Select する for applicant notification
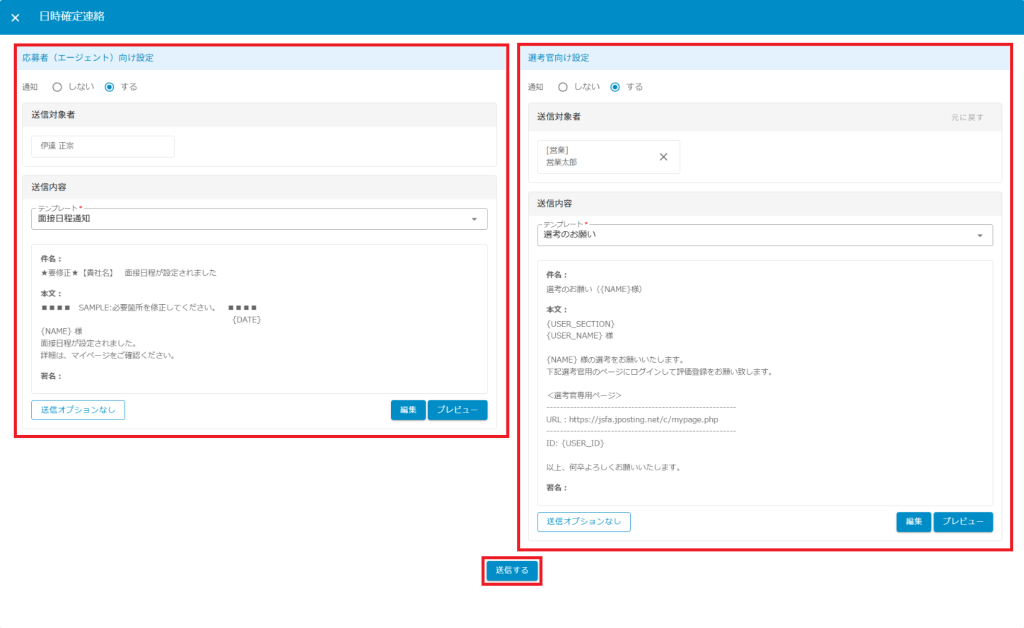The image size is (1024, 628). pyautogui.click(x=110, y=87)
